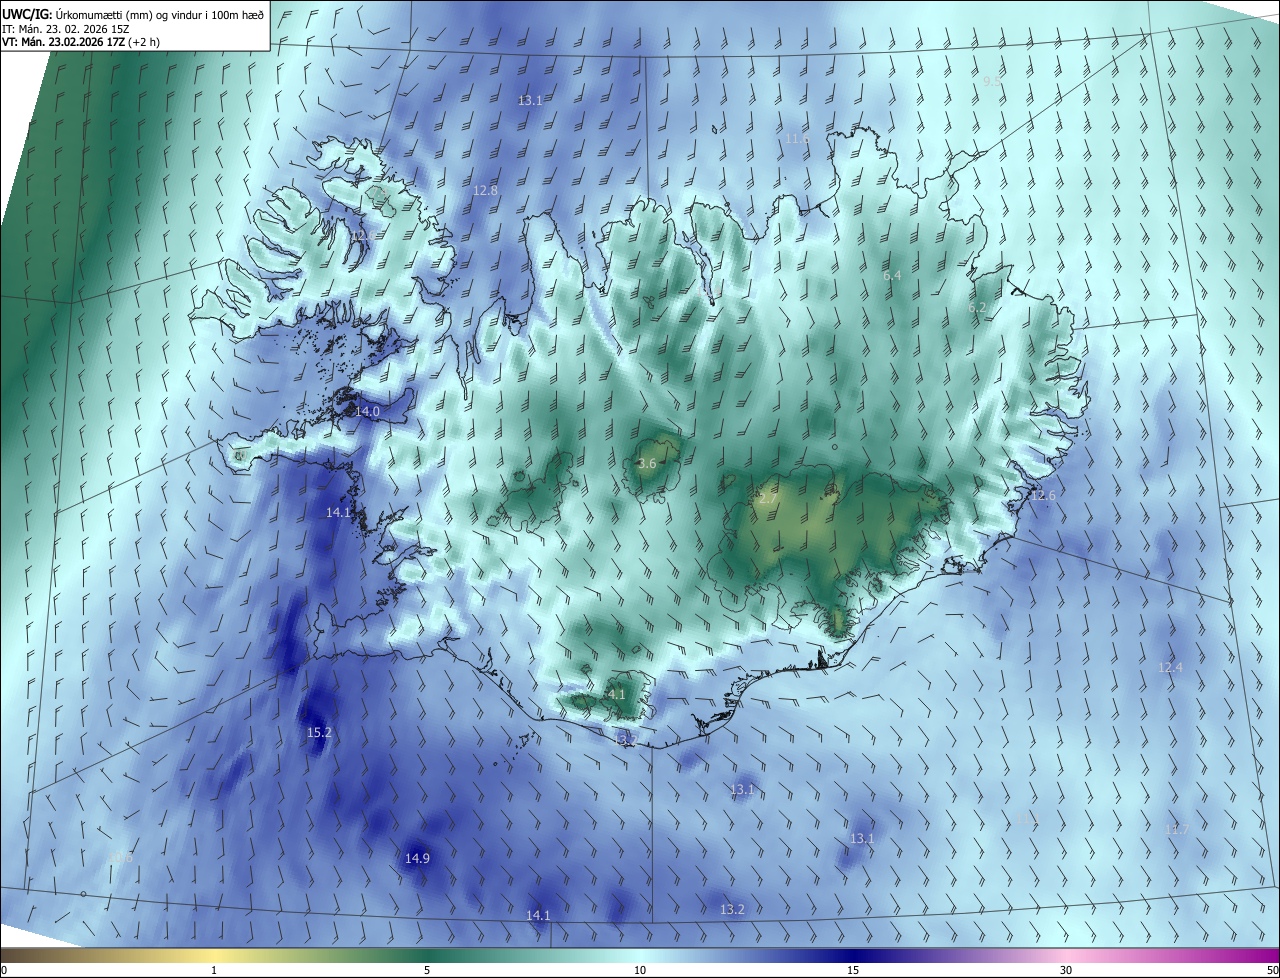The height and width of the screenshot is (978, 1280).
Task: Click the 4.1 value on the southern glacier
Action: (x=617, y=695)
